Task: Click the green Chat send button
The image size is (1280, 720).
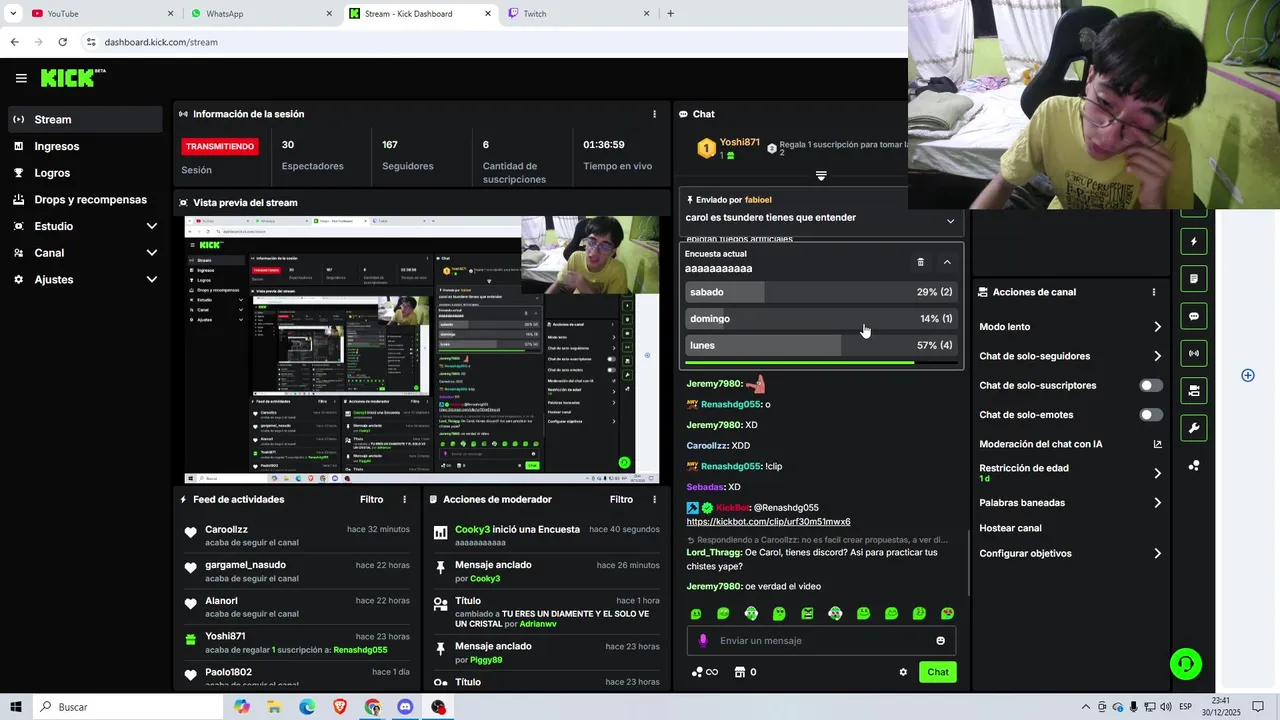Action: 937,672
